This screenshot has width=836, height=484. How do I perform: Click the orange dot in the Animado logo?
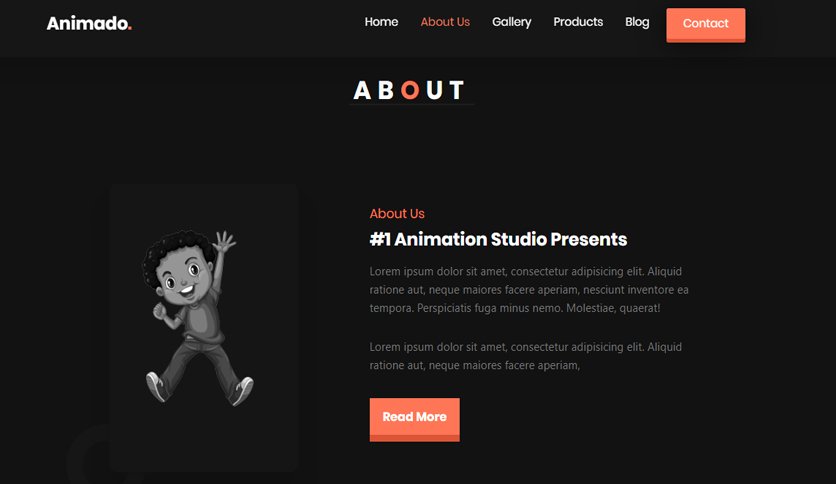point(130,29)
